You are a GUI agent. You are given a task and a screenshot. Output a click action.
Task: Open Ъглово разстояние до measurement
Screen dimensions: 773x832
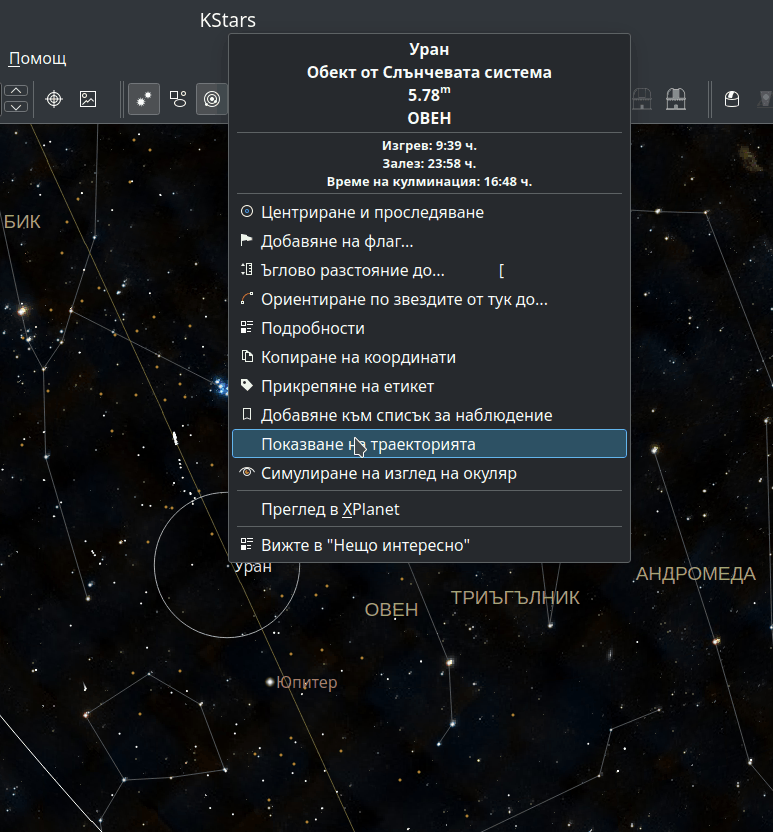(x=352, y=270)
